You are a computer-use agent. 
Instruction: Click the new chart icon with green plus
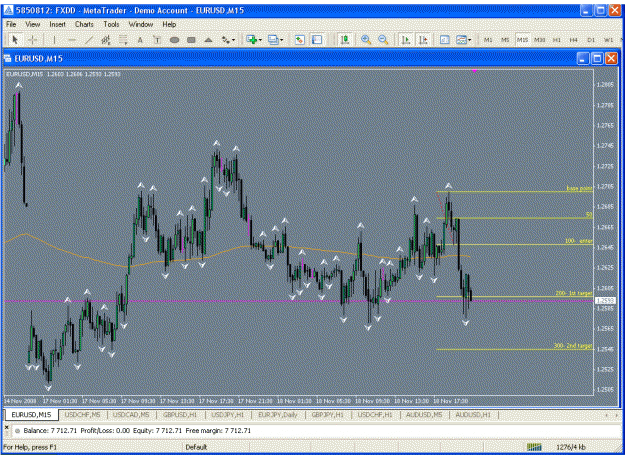[251, 39]
